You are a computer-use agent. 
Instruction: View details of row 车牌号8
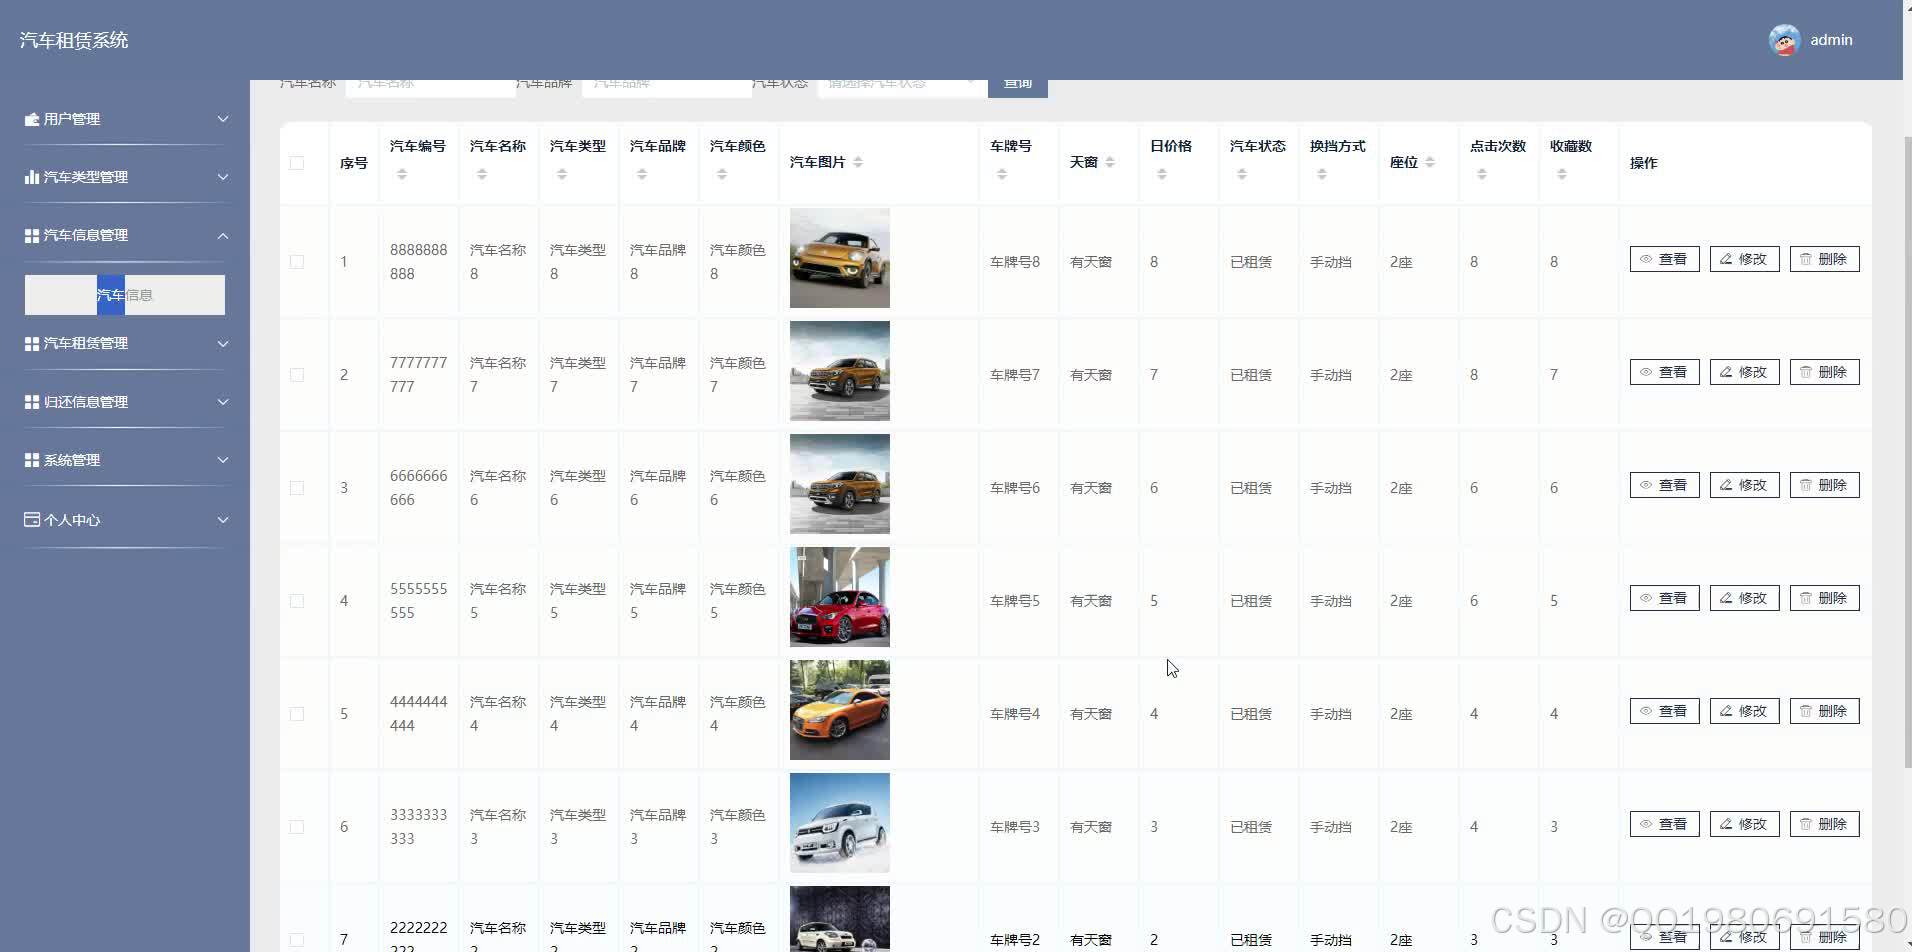point(1664,259)
